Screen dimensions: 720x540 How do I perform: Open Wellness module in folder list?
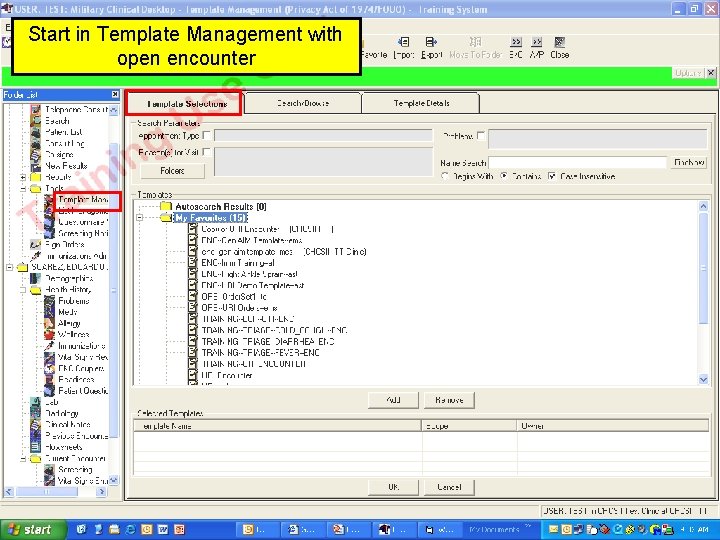click(x=73, y=335)
